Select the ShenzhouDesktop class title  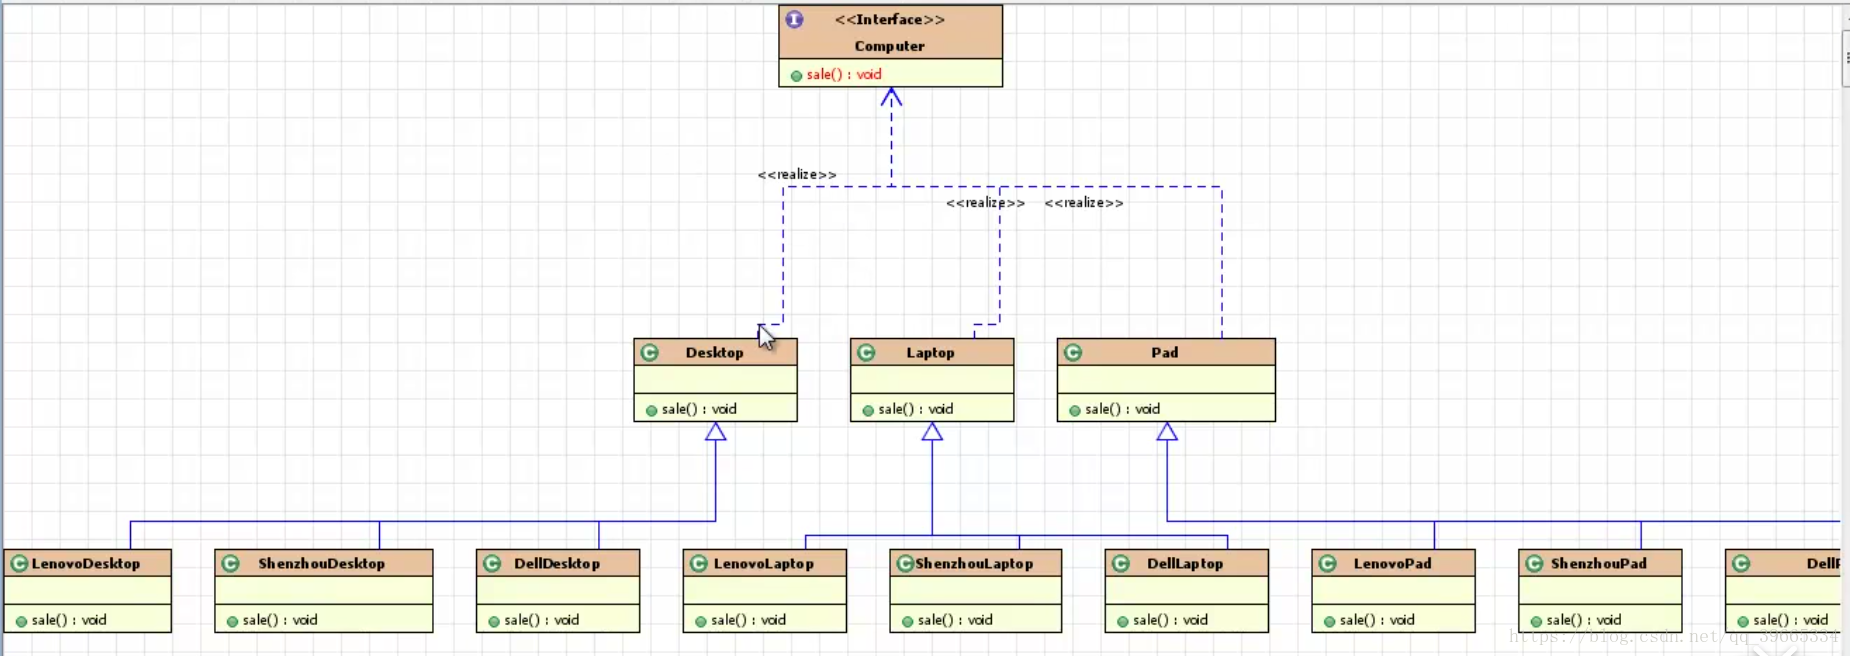tap(321, 563)
